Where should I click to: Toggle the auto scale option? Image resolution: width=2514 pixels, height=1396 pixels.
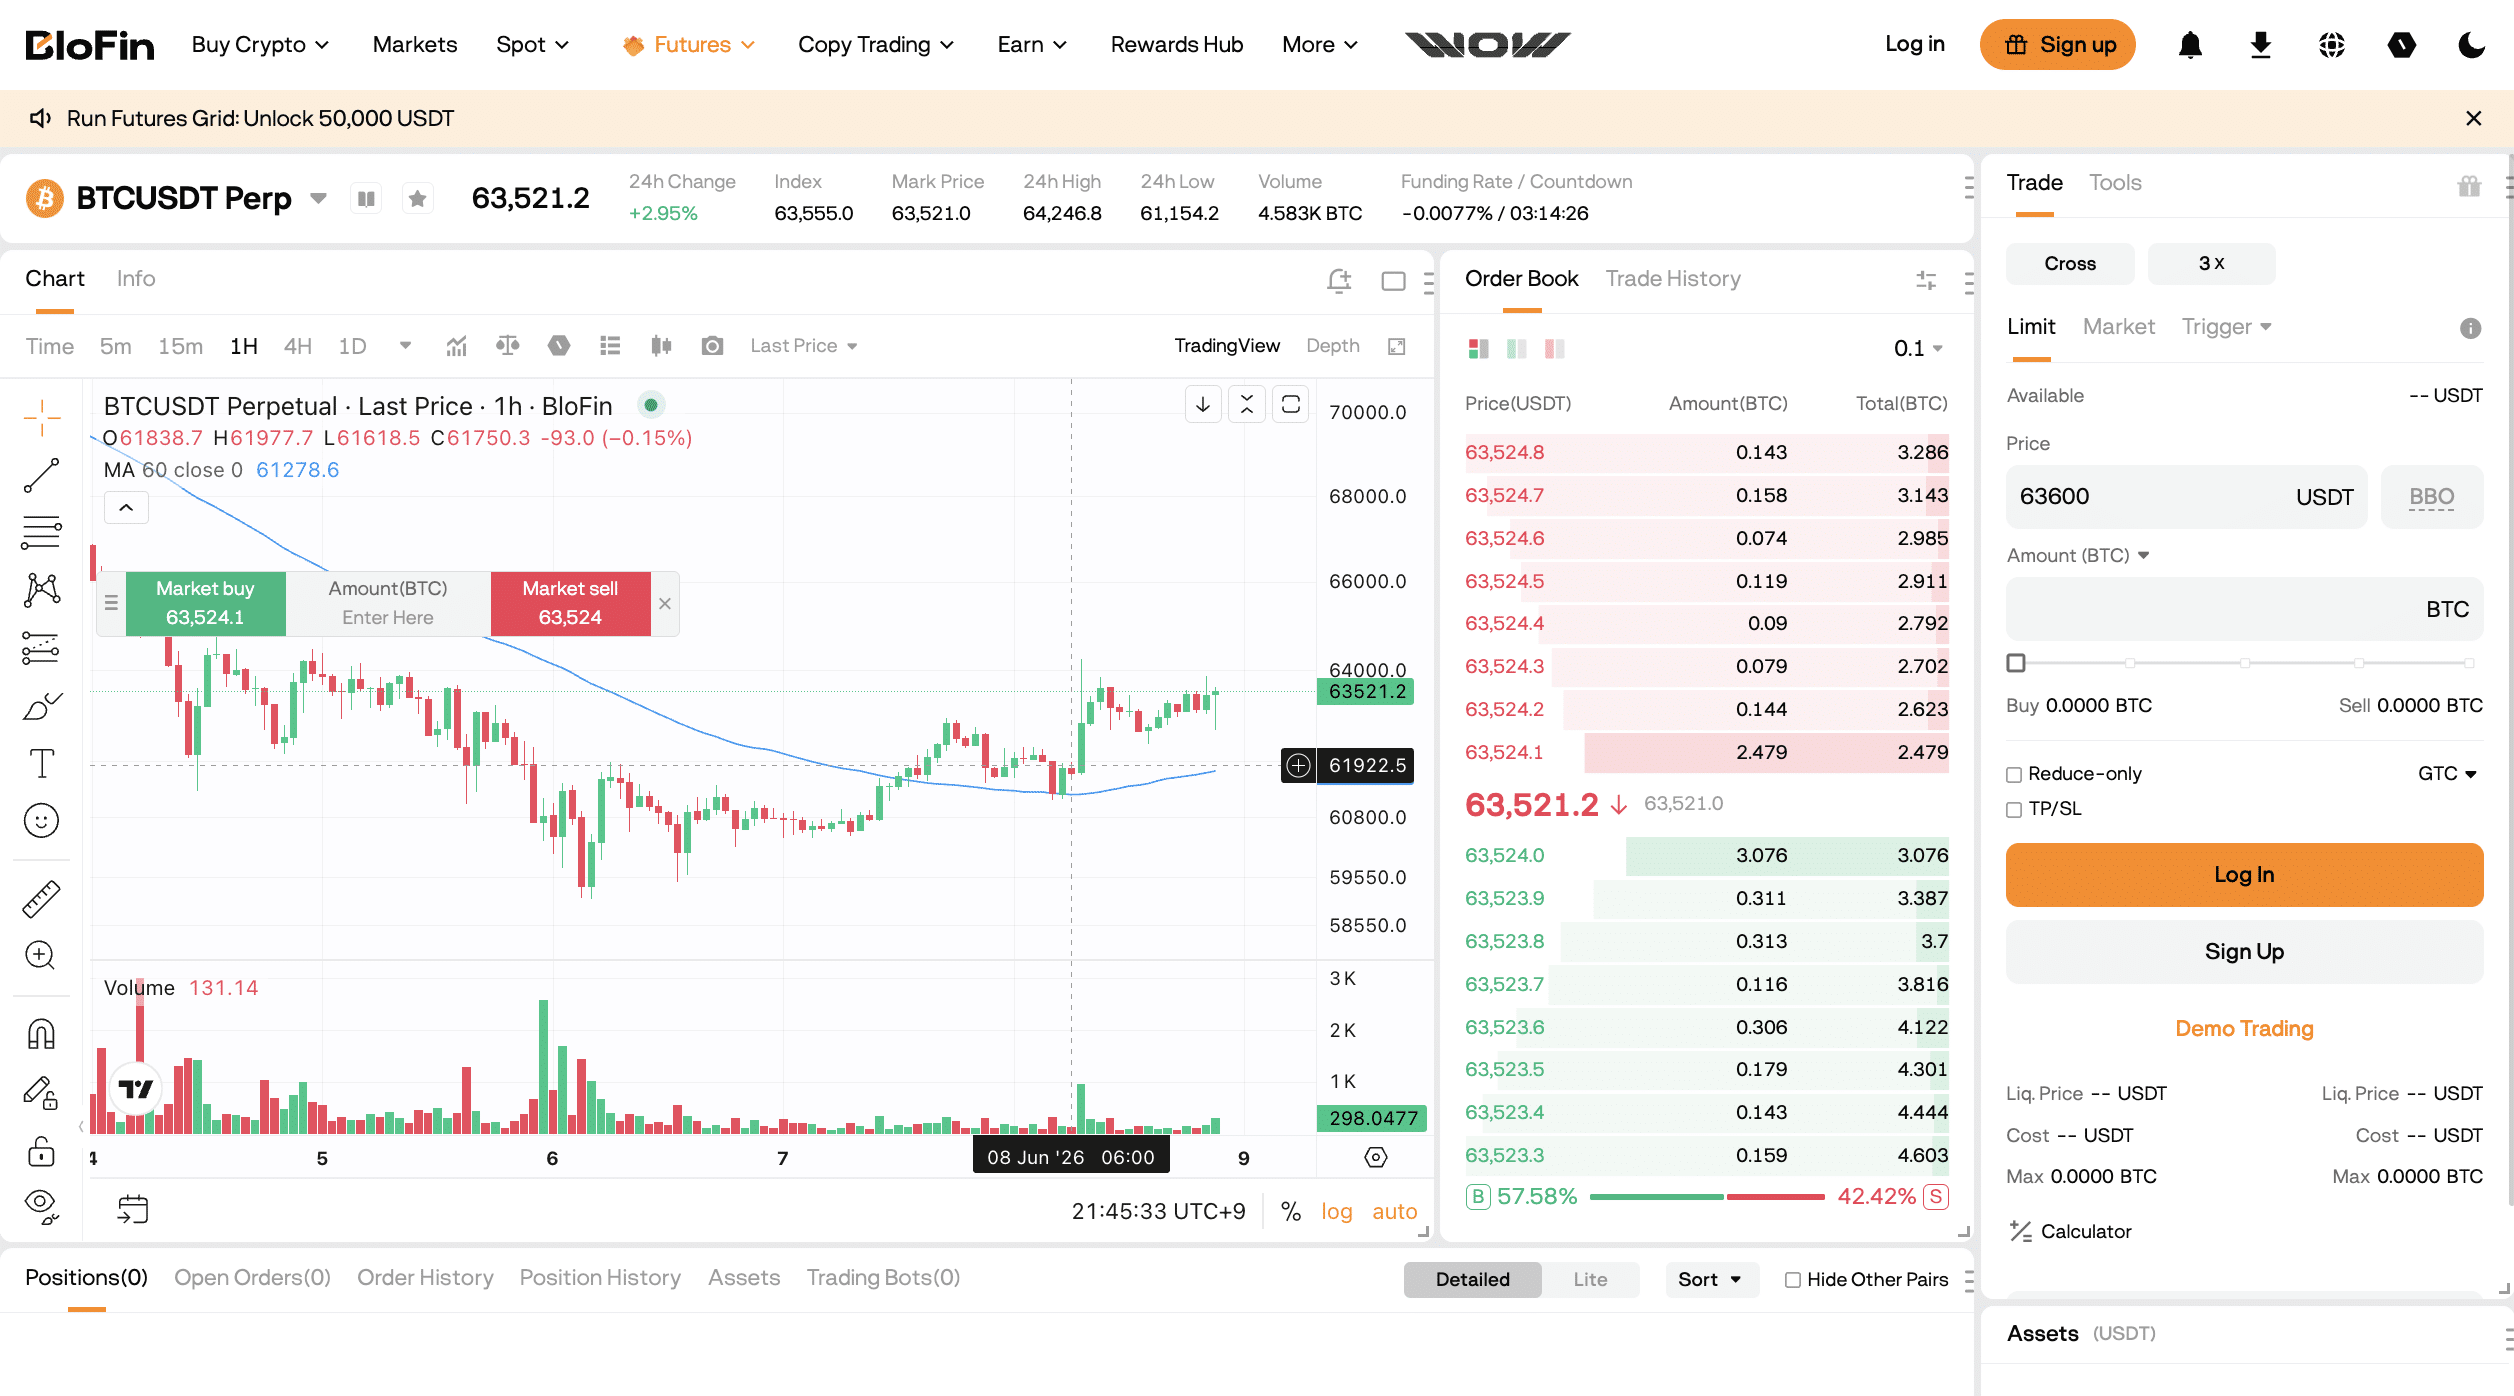pyautogui.click(x=1394, y=1211)
